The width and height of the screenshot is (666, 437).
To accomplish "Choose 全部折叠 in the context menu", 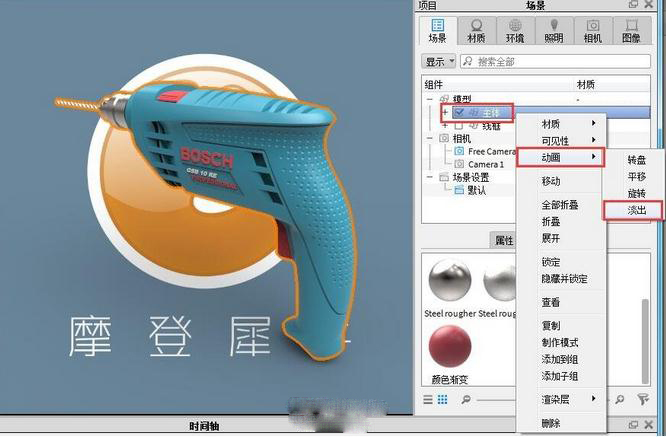I will [x=561, y=205].
